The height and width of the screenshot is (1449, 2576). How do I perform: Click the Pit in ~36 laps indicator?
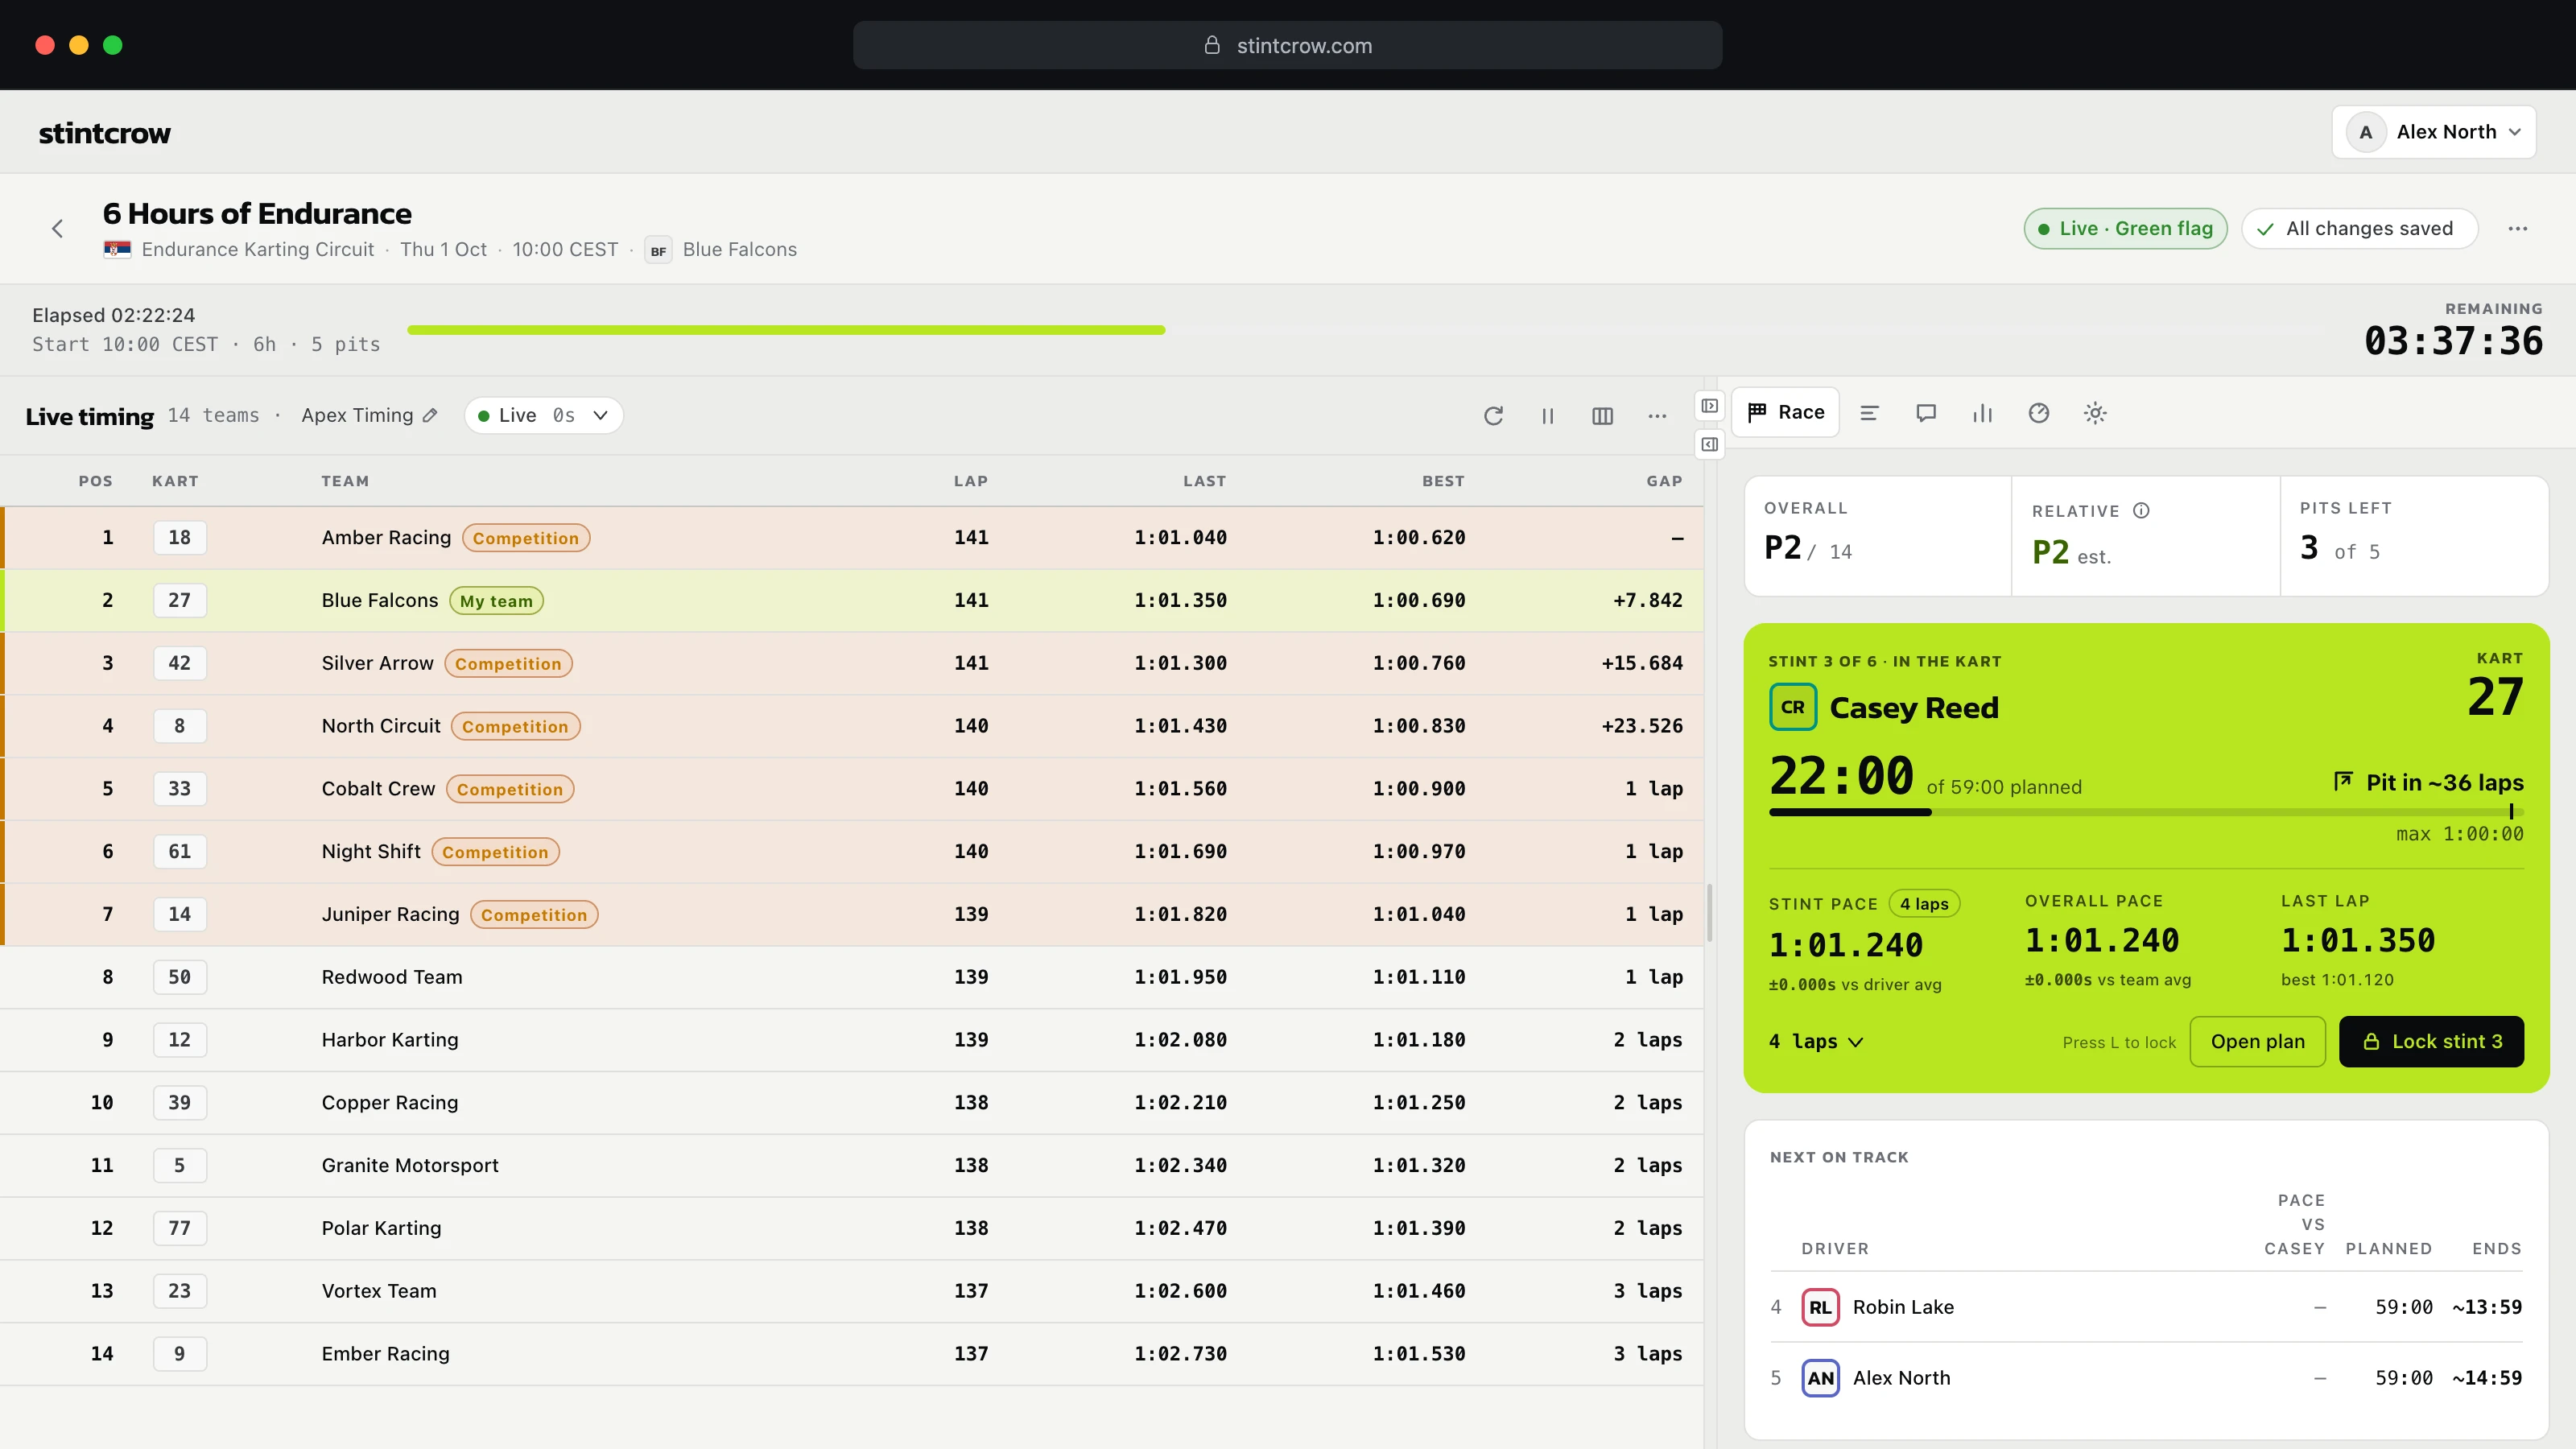[x=2428, y=782]
